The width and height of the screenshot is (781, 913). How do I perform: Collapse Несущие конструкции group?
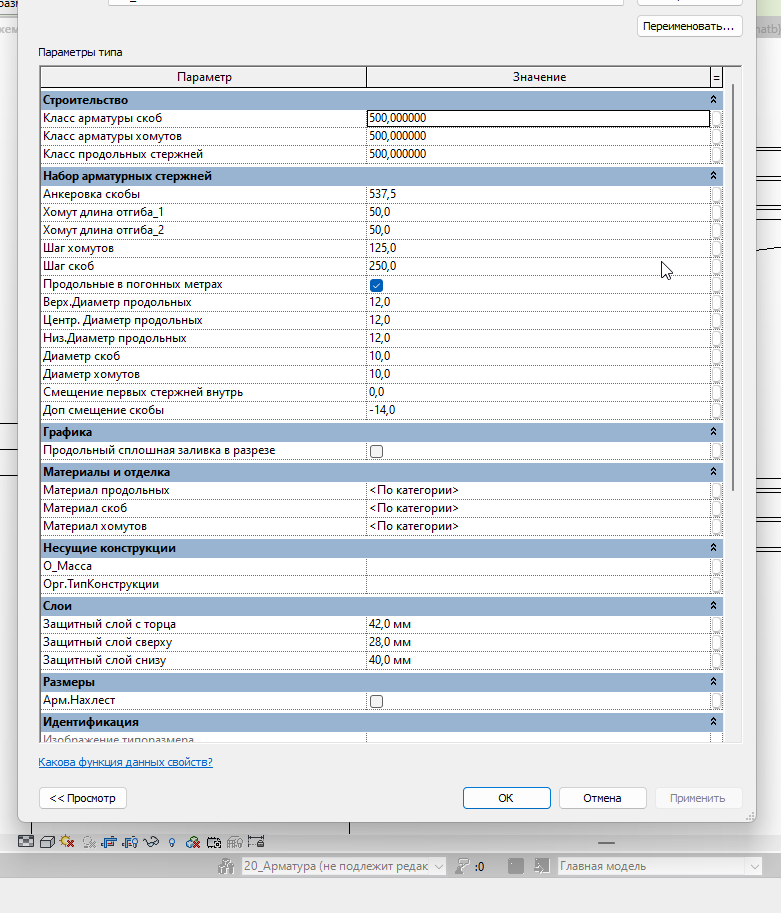point(713,547)
